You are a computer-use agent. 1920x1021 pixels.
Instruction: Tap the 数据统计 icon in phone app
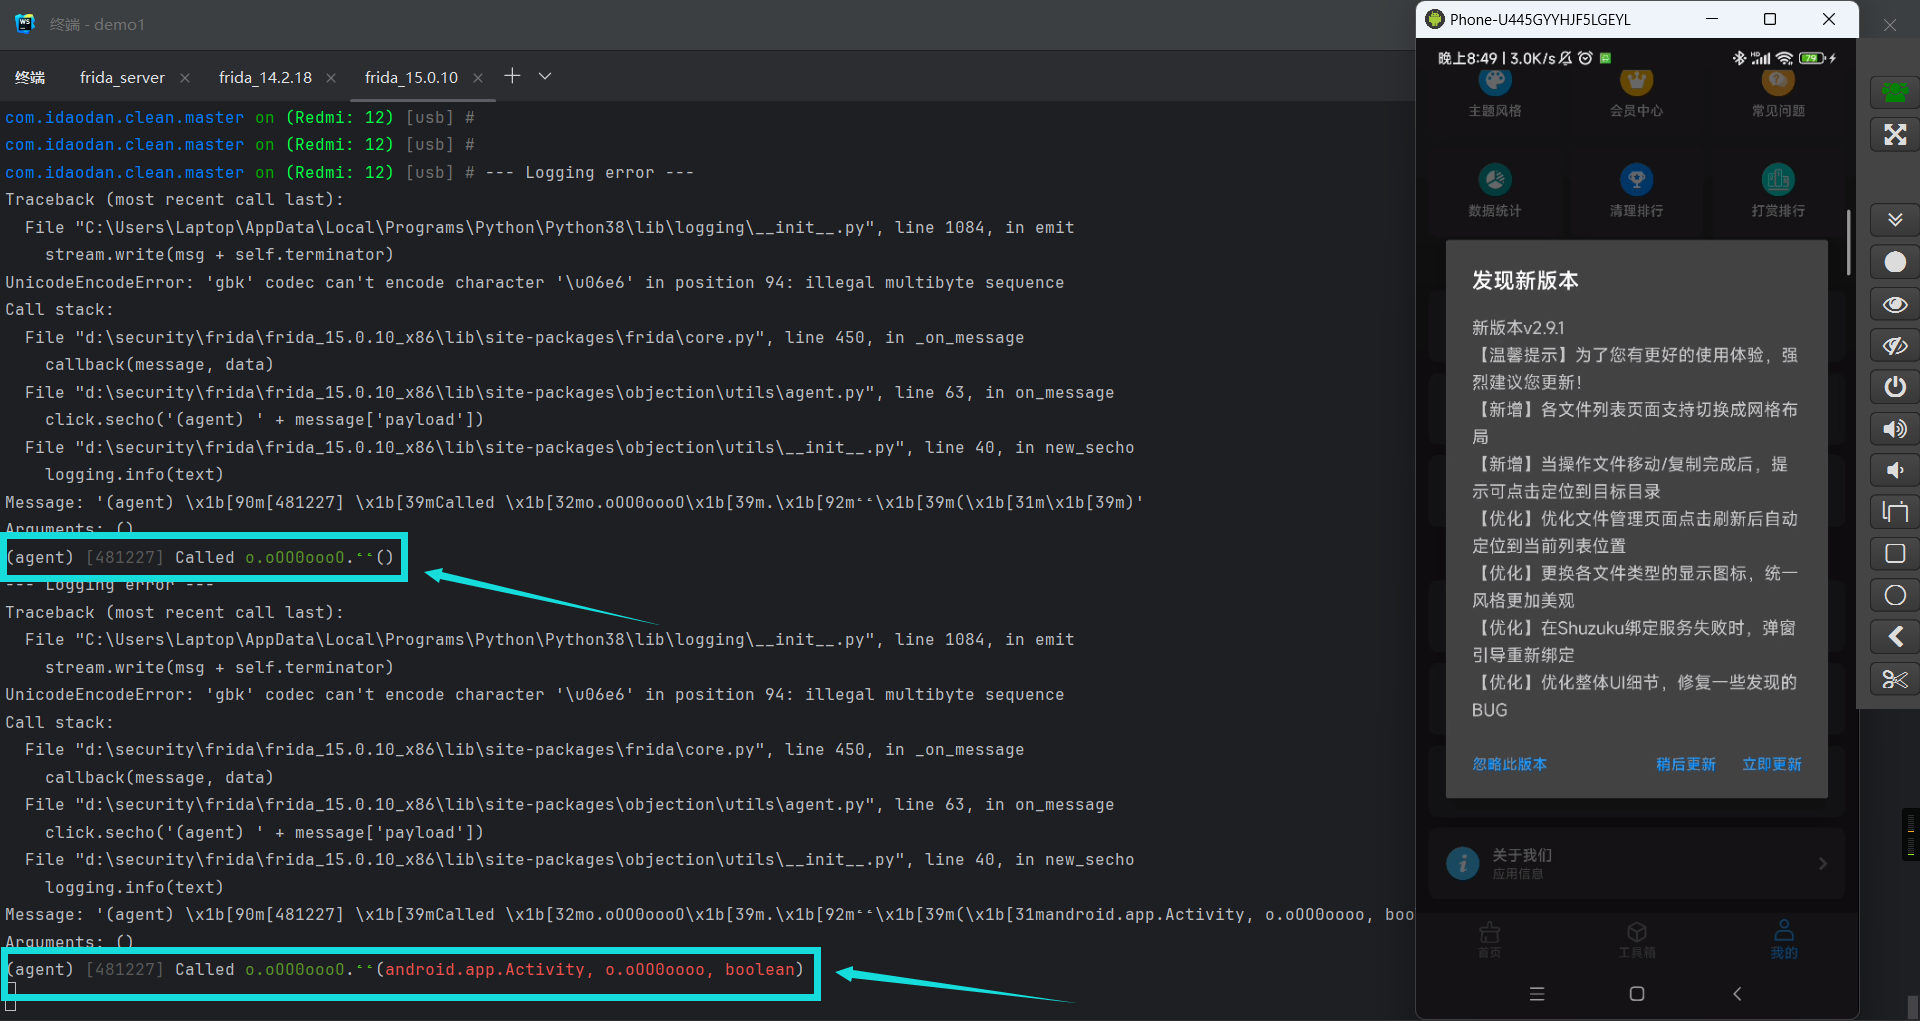point(1495,180)
